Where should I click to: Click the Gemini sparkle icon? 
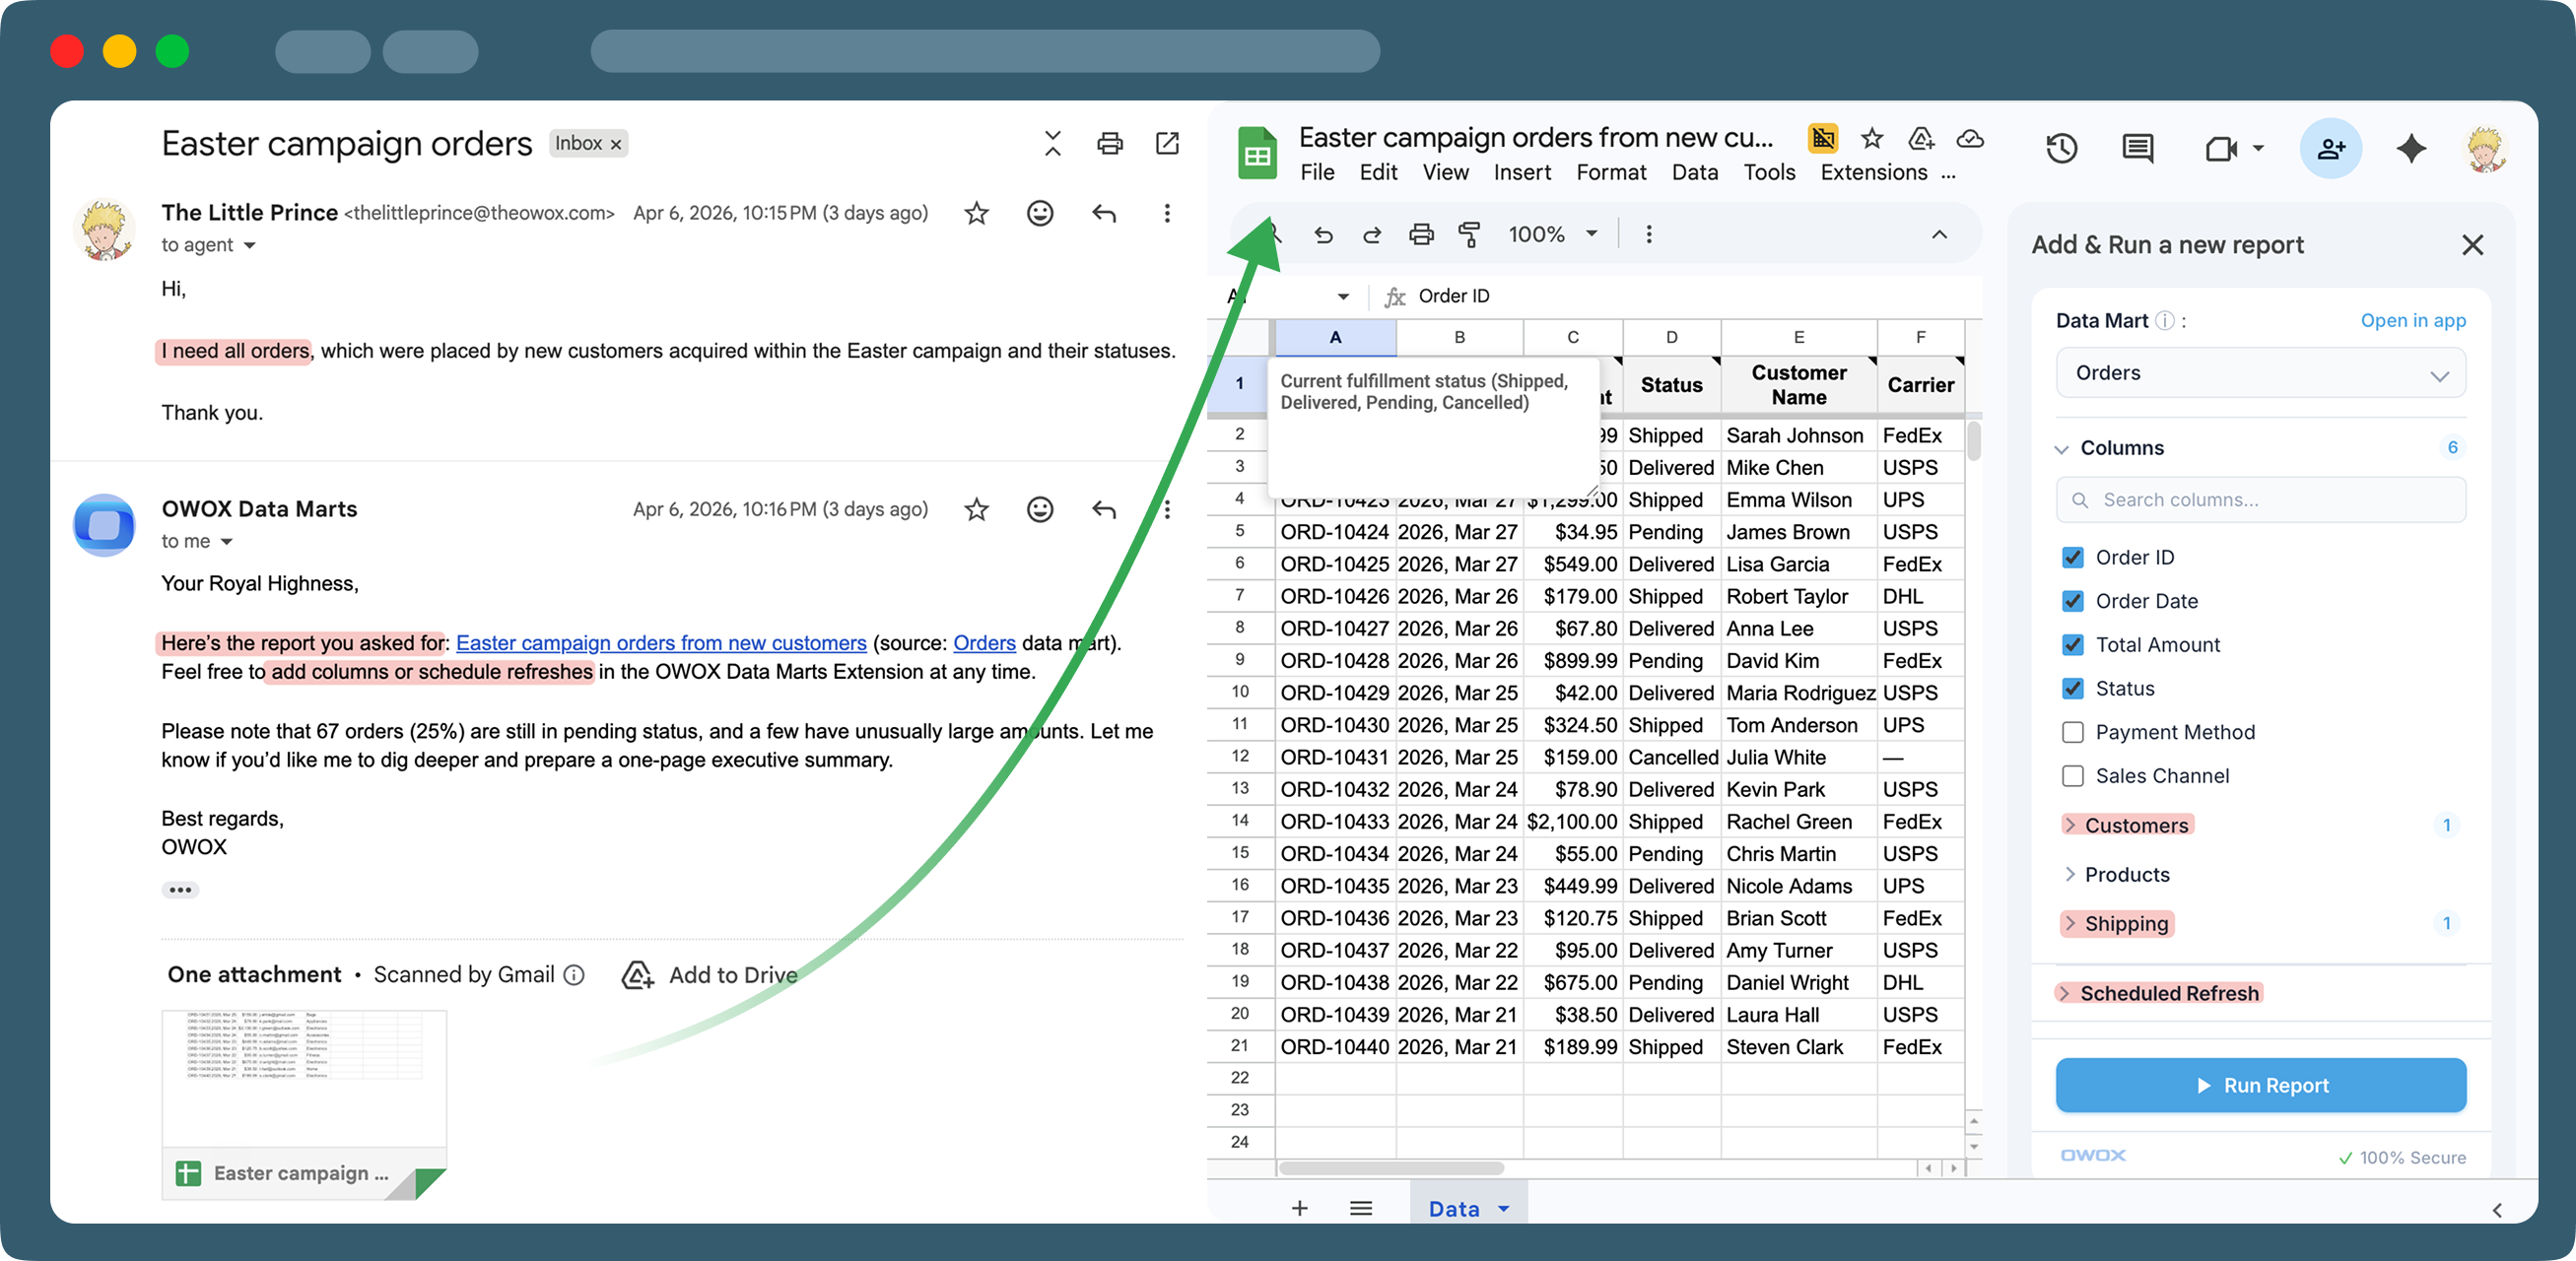click(x=2410, y=149)
